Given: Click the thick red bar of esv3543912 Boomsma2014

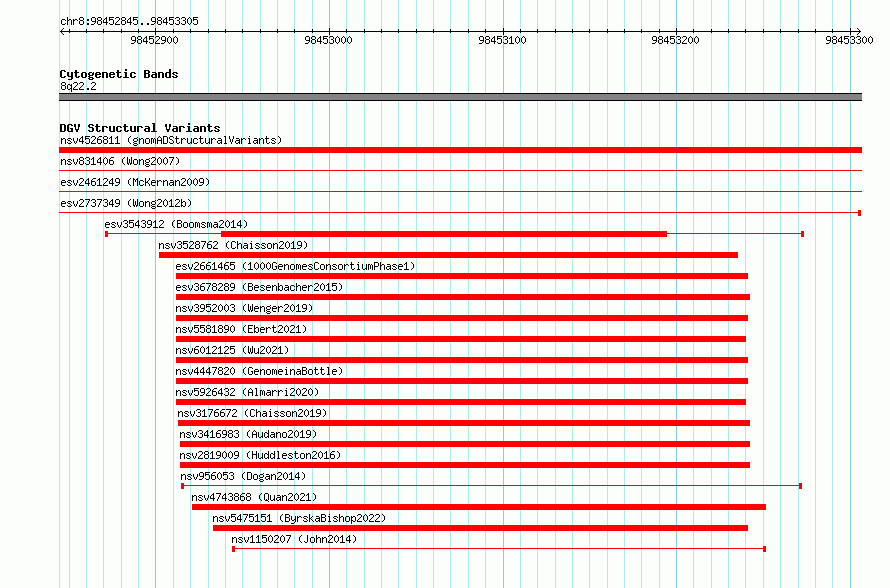Looking at the screenshot, I should pos(444,234).
